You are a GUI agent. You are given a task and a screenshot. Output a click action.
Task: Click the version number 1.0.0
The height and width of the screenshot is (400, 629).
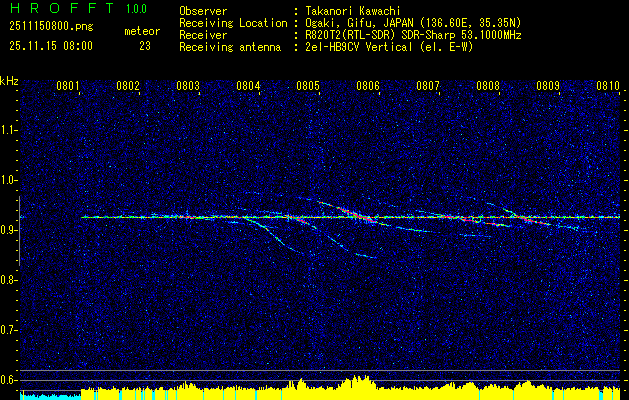(136, 9)
